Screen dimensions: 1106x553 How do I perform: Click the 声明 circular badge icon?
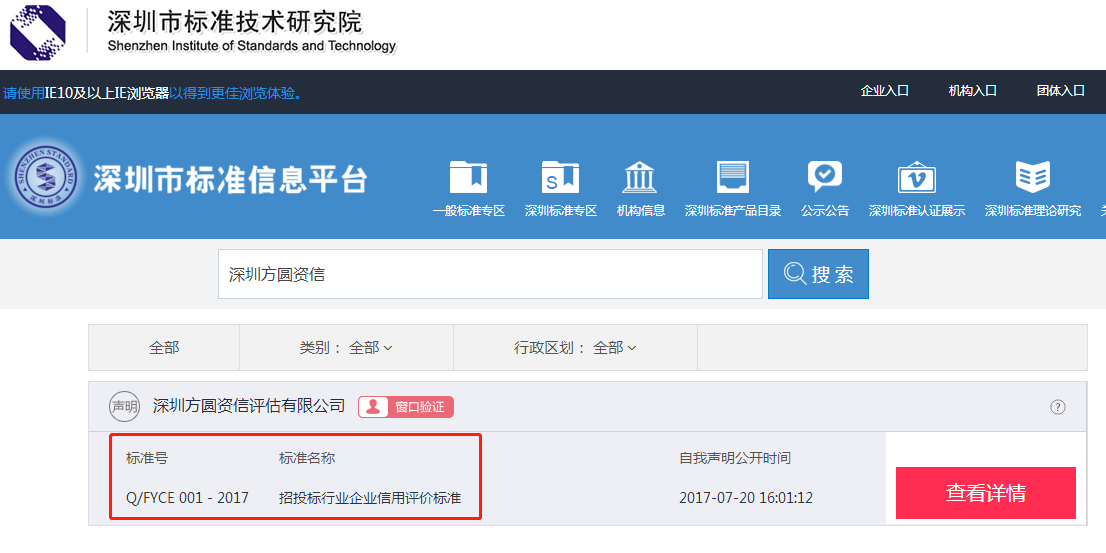click(124, 407)
